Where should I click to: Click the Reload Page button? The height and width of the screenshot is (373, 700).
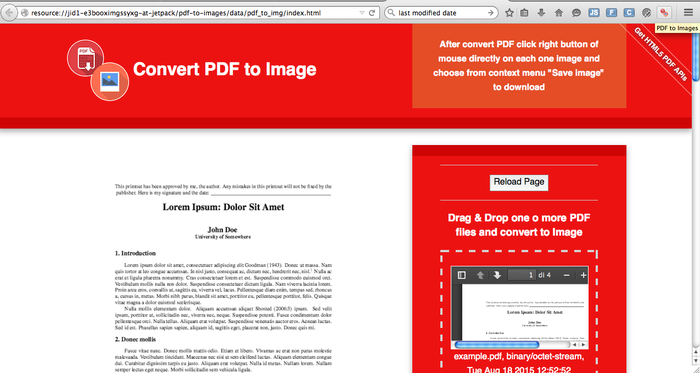[519, 182]
